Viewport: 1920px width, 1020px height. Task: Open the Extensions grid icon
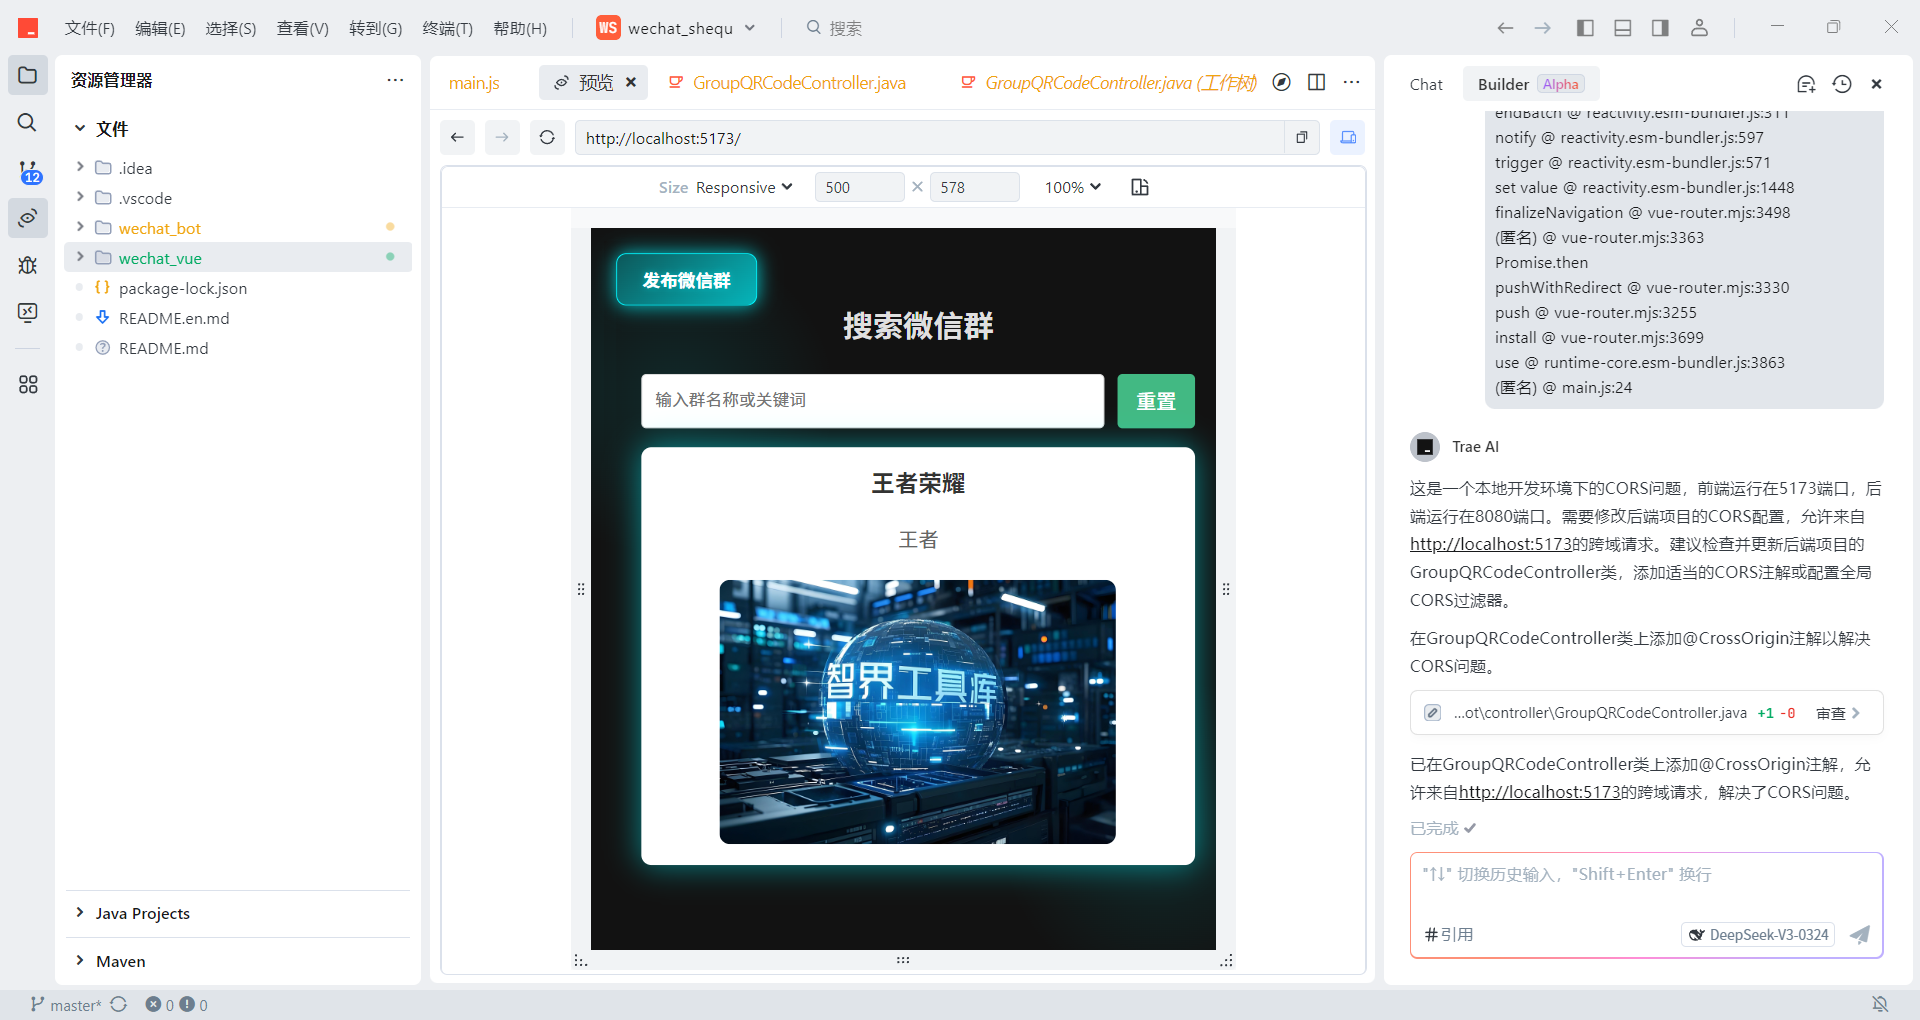pos(28,384)
